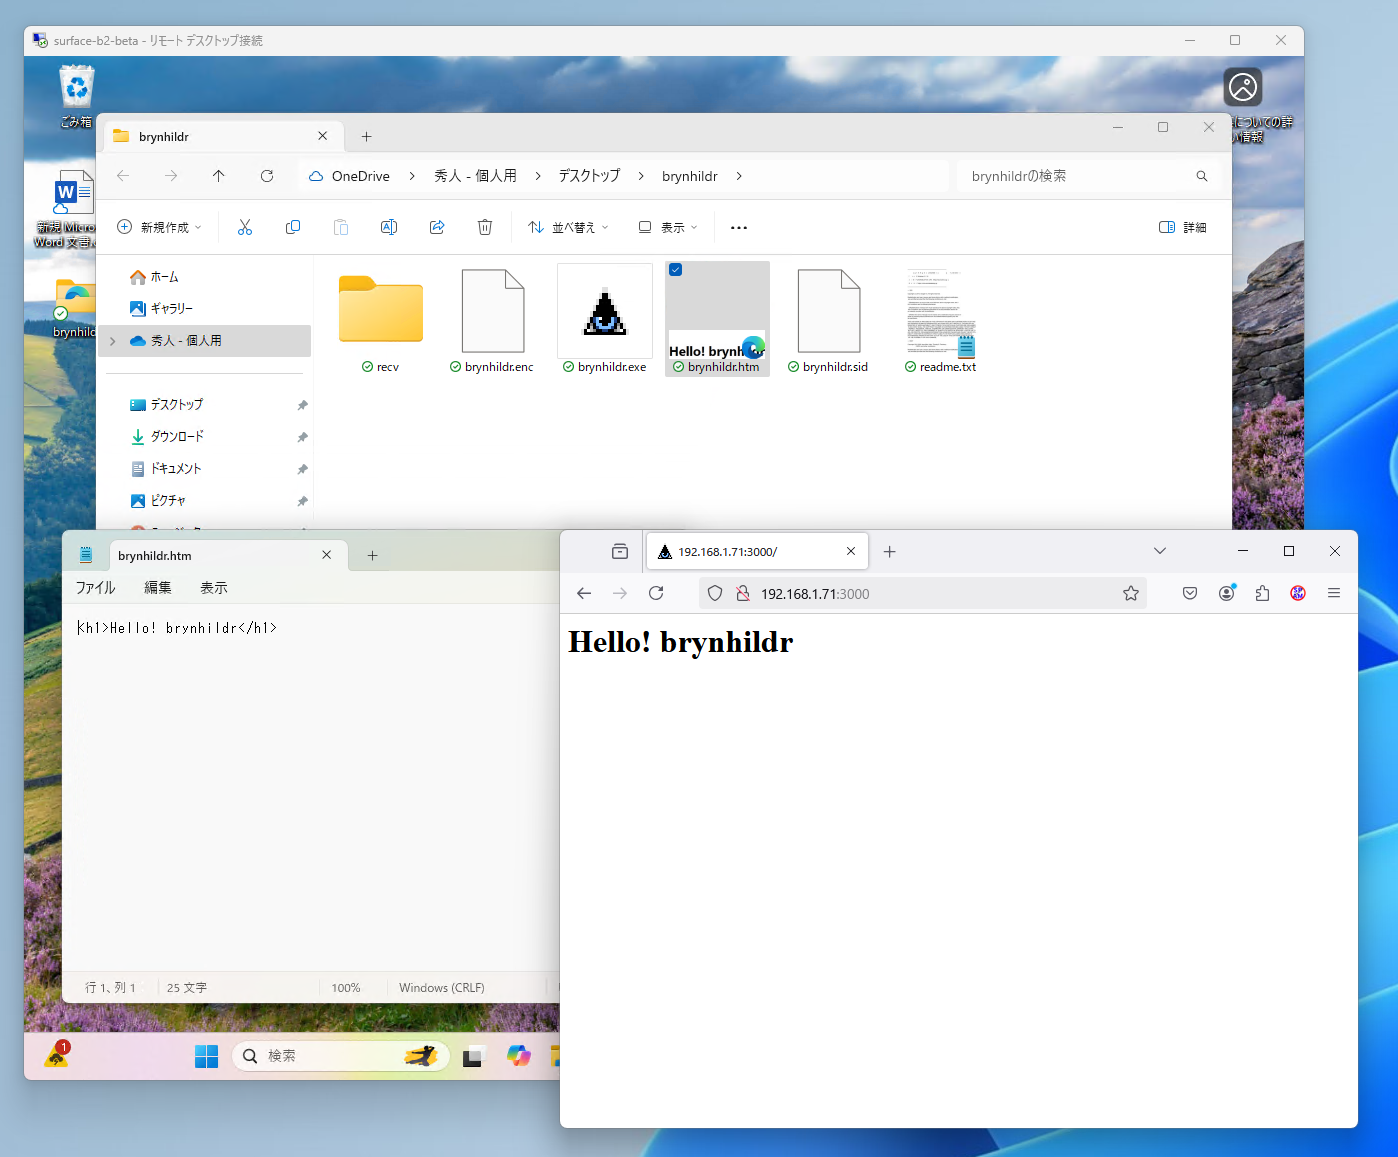Screen dimensions: 1398x1157
Task: Click the Delete trash icon in the toolbar
Action: tap(485, 227)
